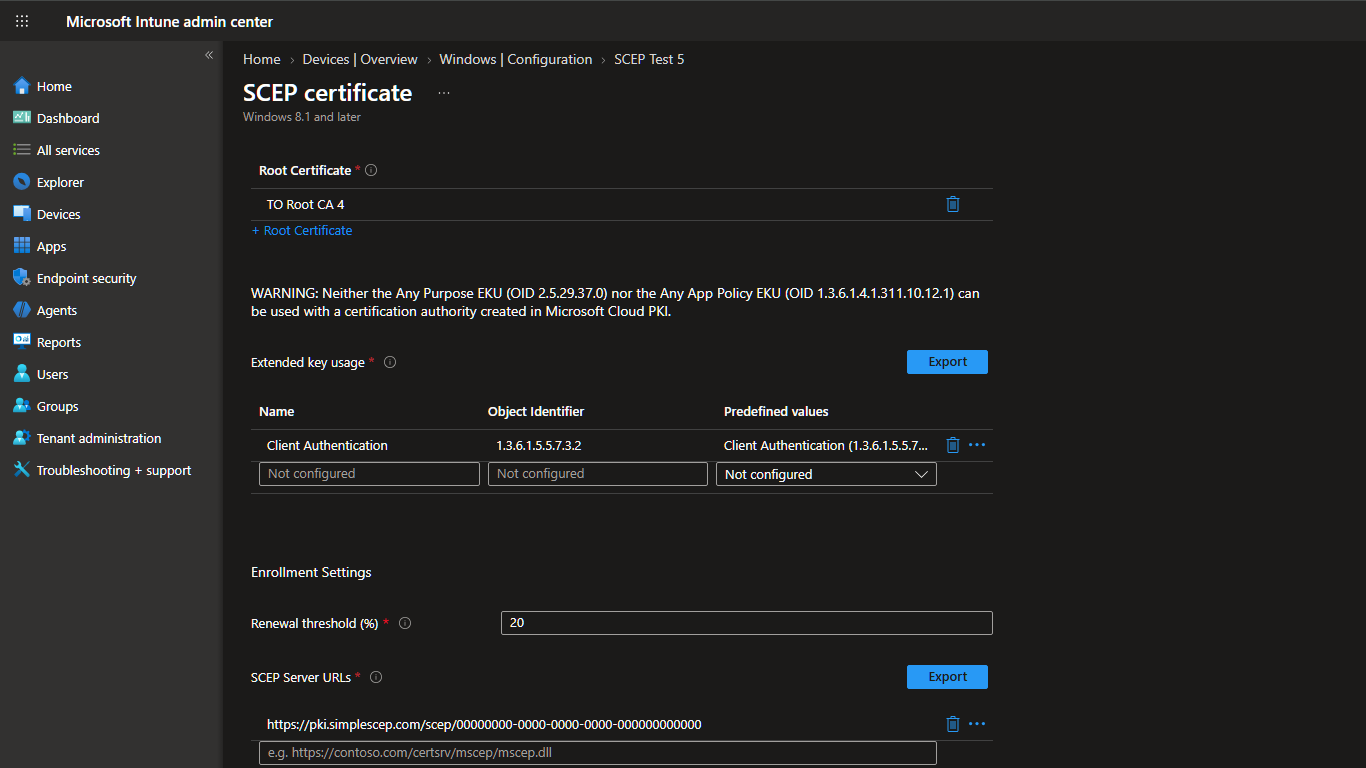Open more options for Client Authentication row

977,445
